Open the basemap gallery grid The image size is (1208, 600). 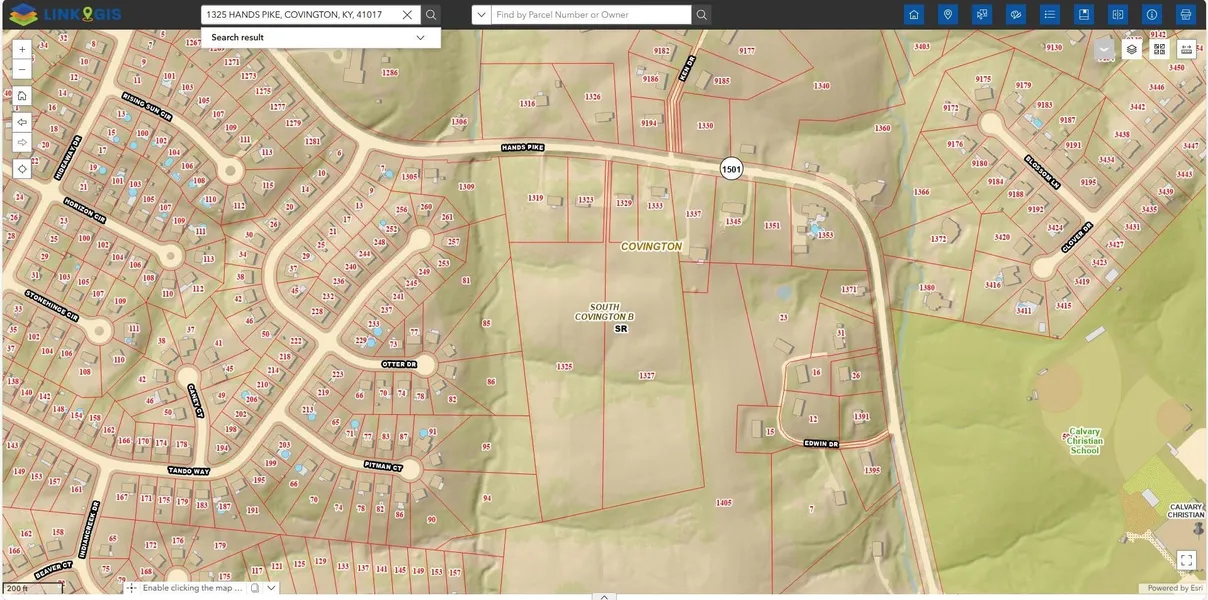coord(1159,49)
